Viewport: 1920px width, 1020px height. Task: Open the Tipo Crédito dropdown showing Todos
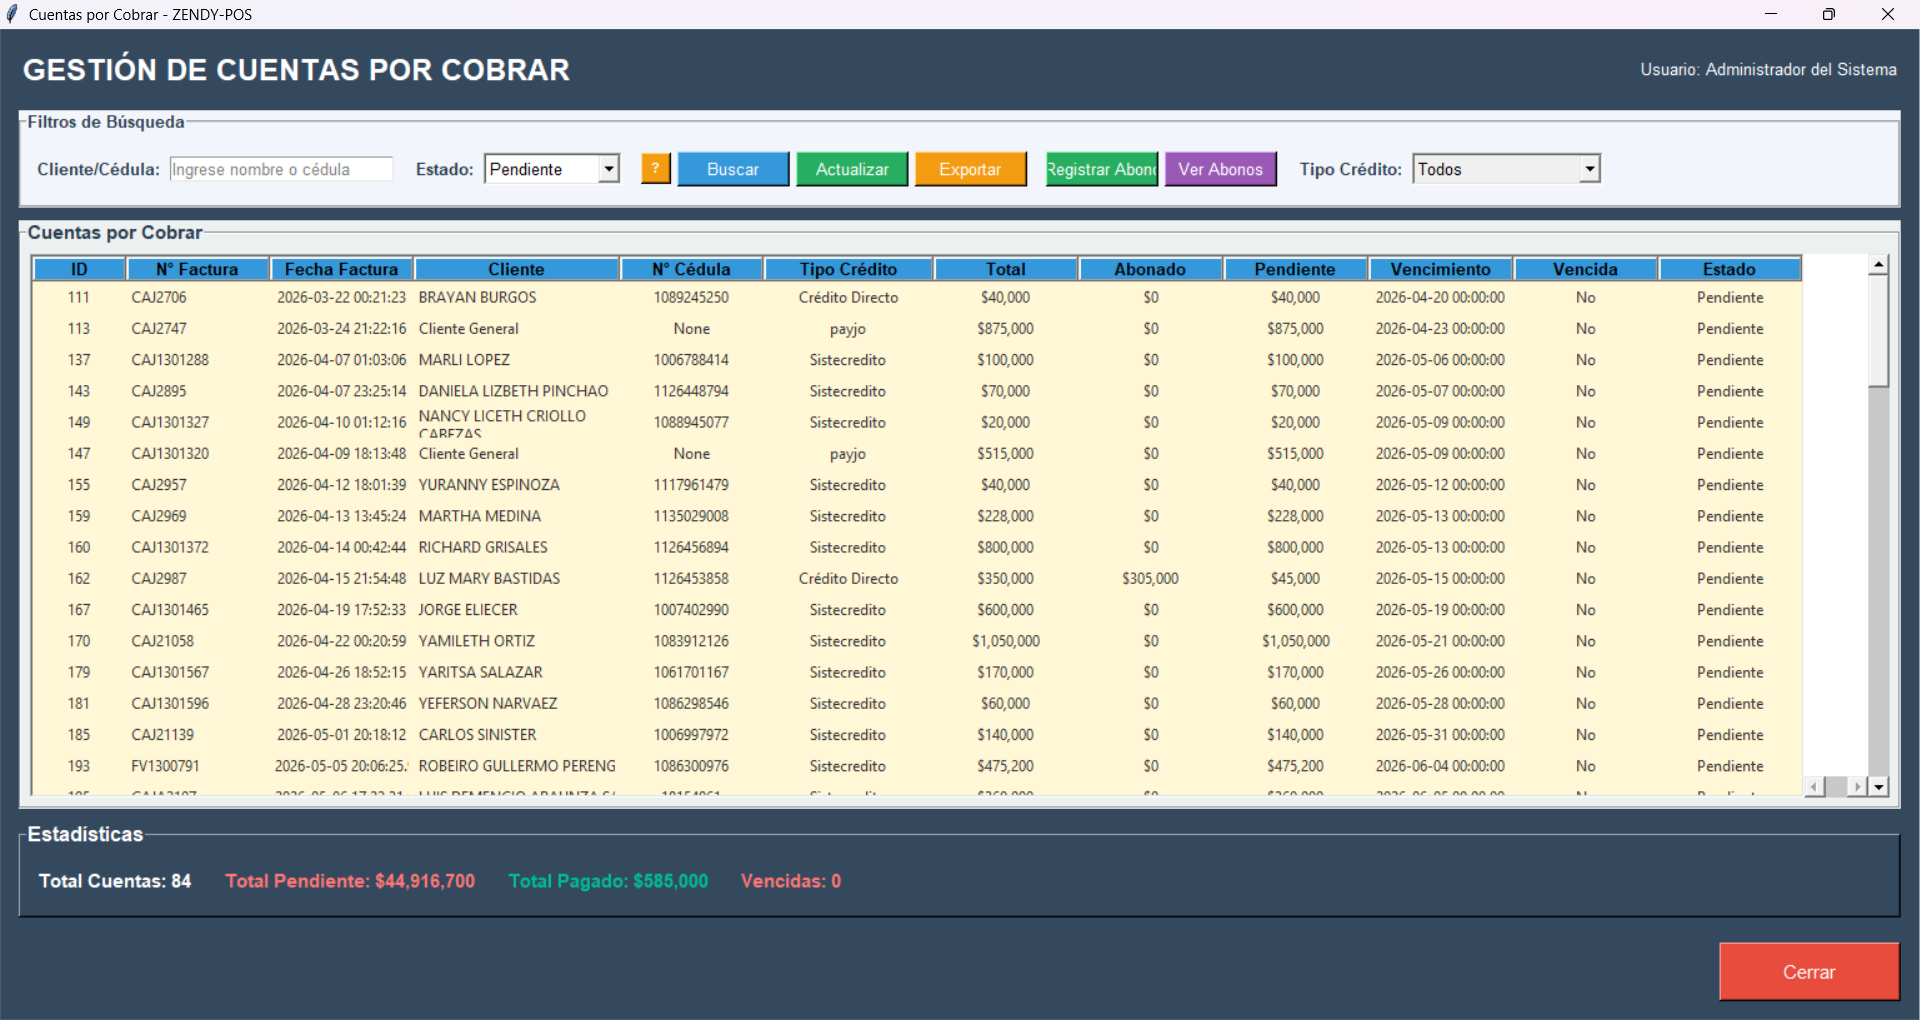[x=1506, y=169]
